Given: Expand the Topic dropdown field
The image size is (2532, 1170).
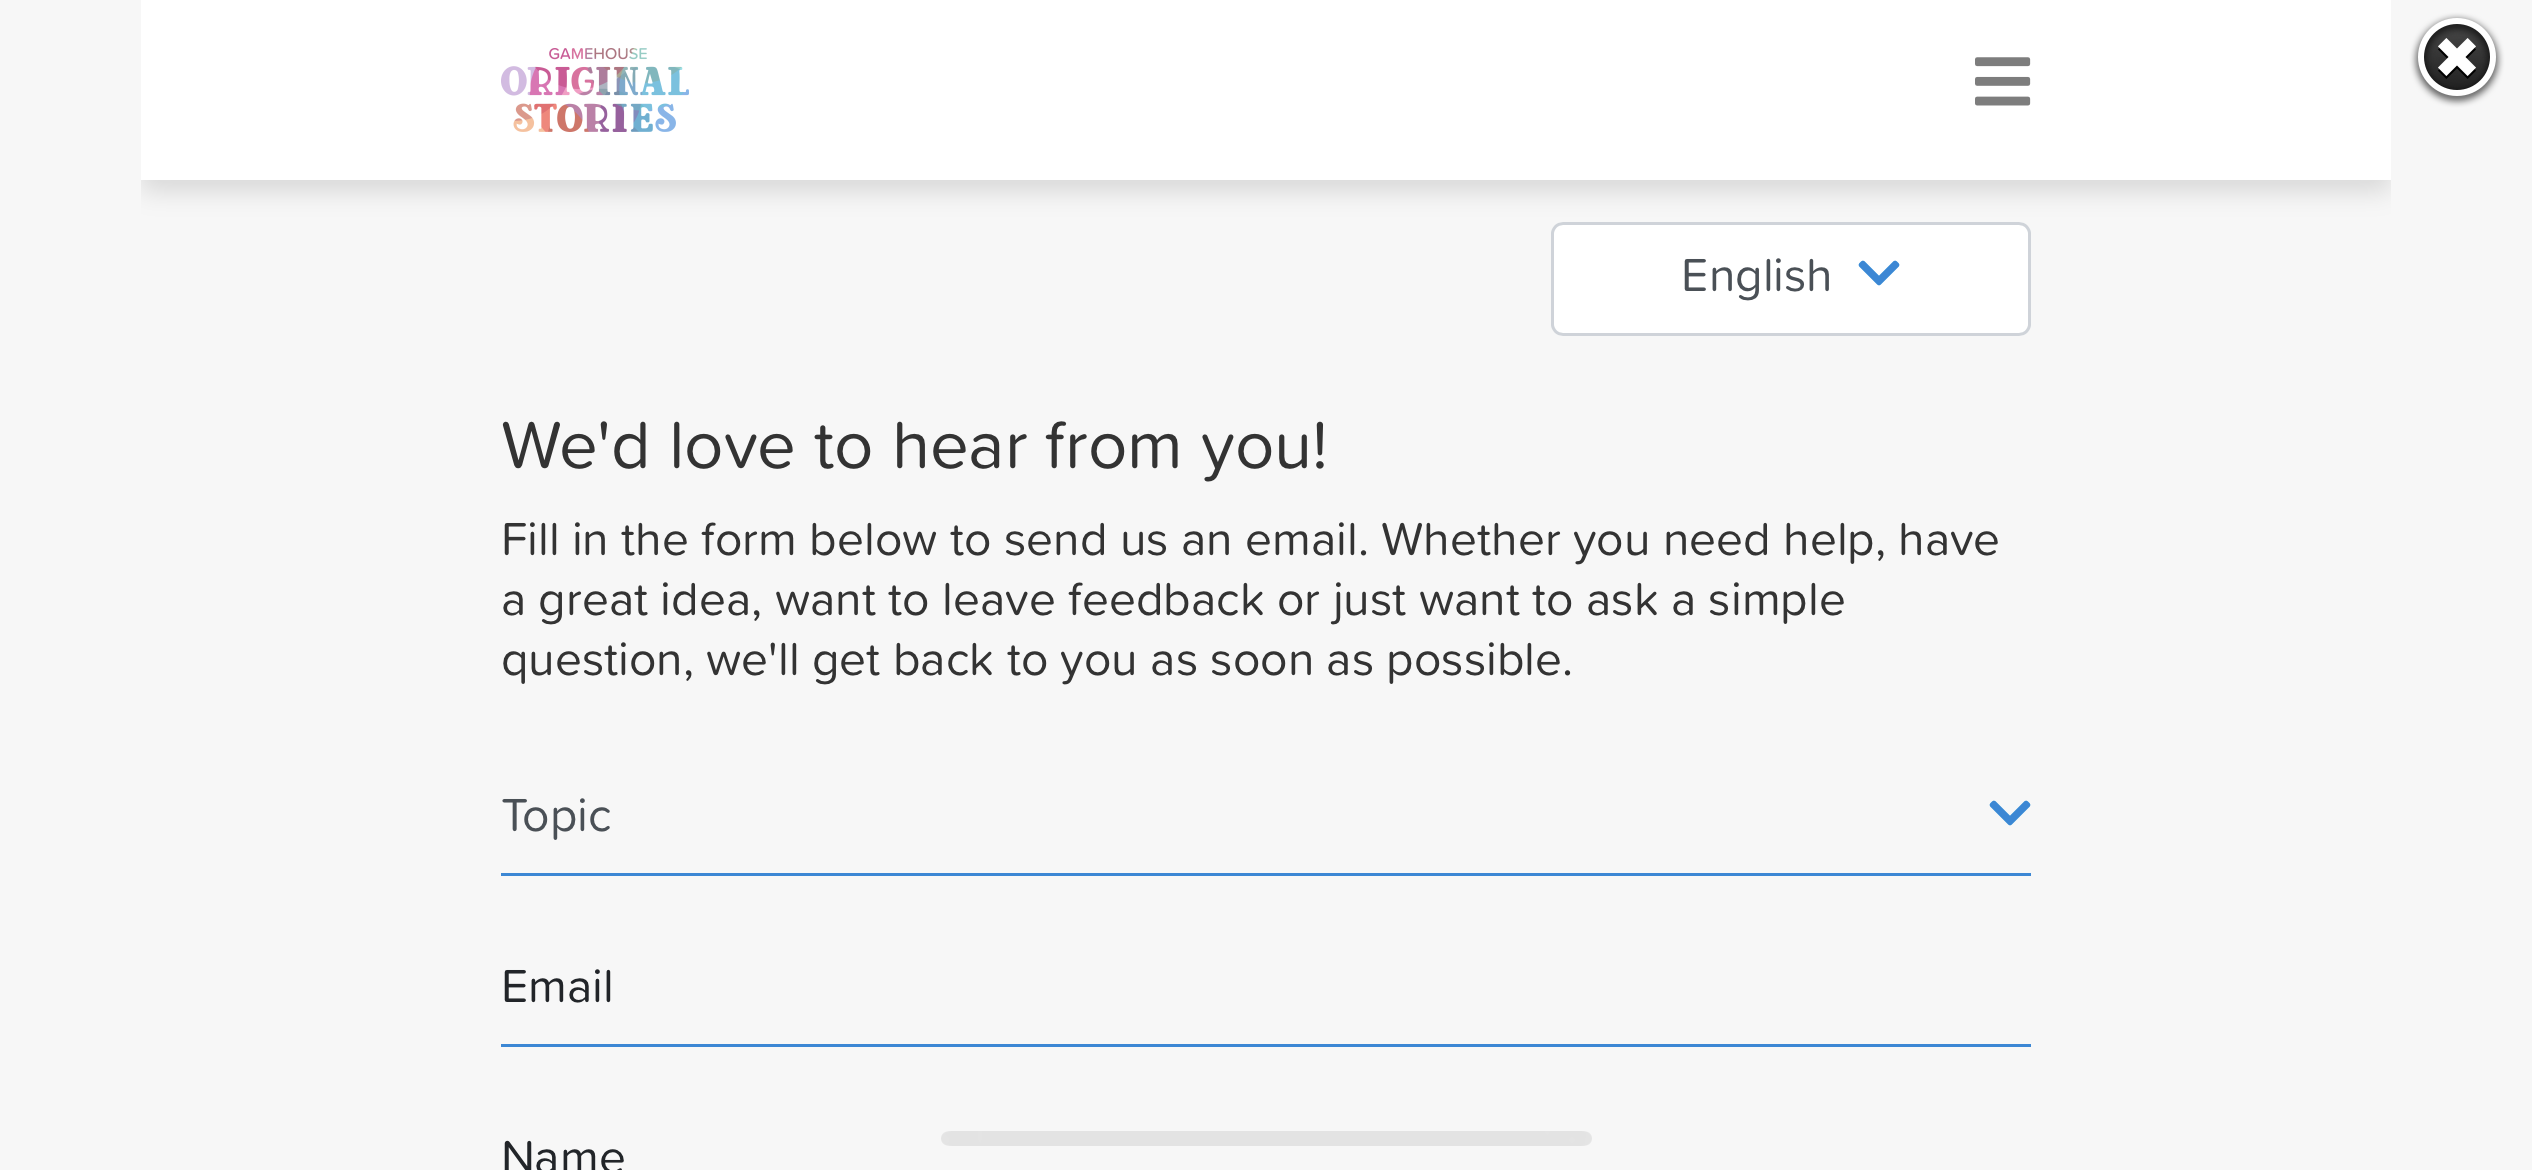Looking at the screenshot, I should tap(1264, 816).
